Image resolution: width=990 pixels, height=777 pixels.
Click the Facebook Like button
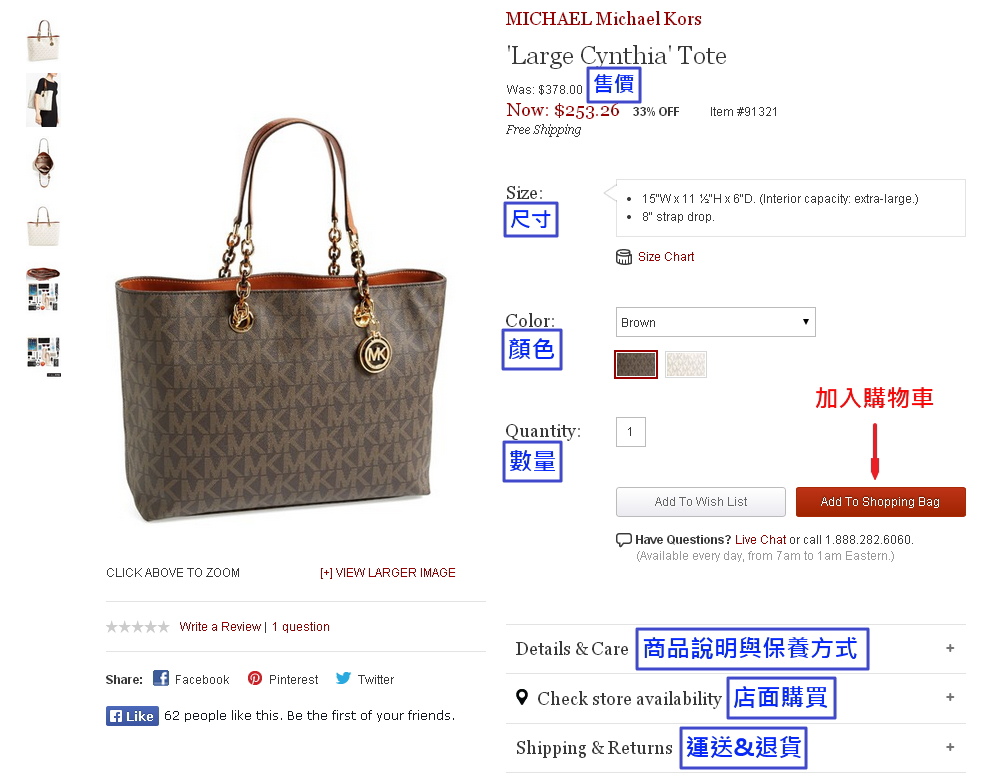tap(132, 716)
